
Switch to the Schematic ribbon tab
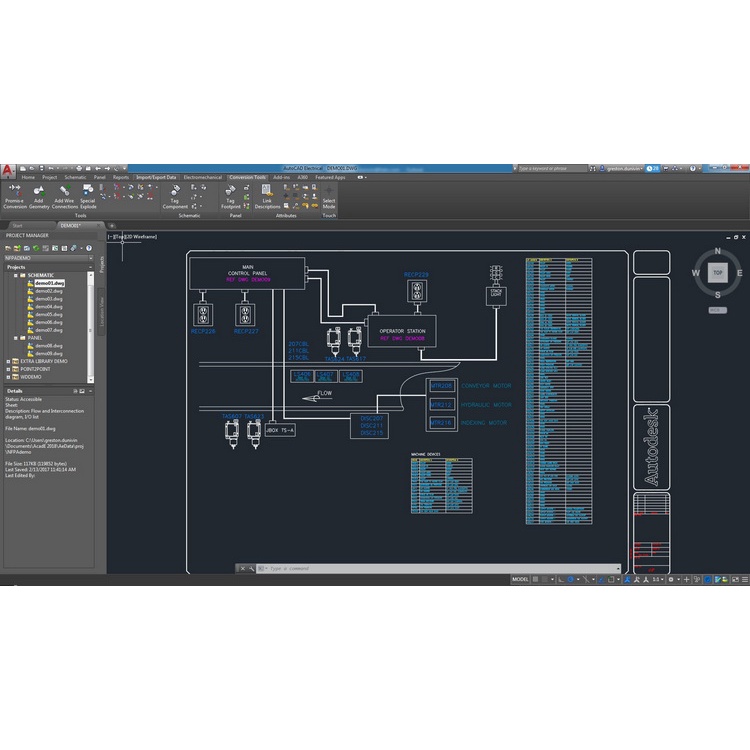pos(75,177)
